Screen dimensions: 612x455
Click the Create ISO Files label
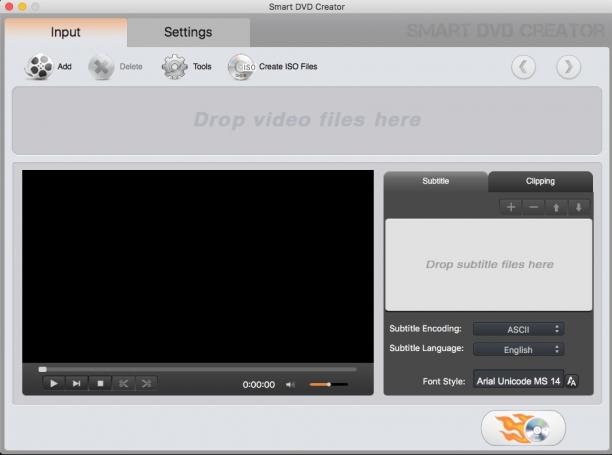(288, 67)
